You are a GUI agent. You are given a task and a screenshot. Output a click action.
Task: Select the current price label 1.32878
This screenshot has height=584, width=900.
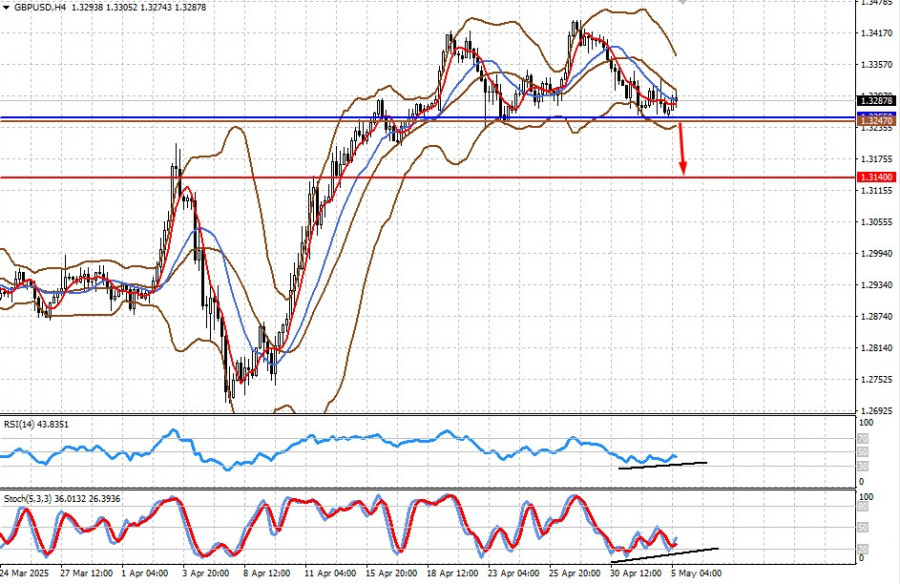875,101
